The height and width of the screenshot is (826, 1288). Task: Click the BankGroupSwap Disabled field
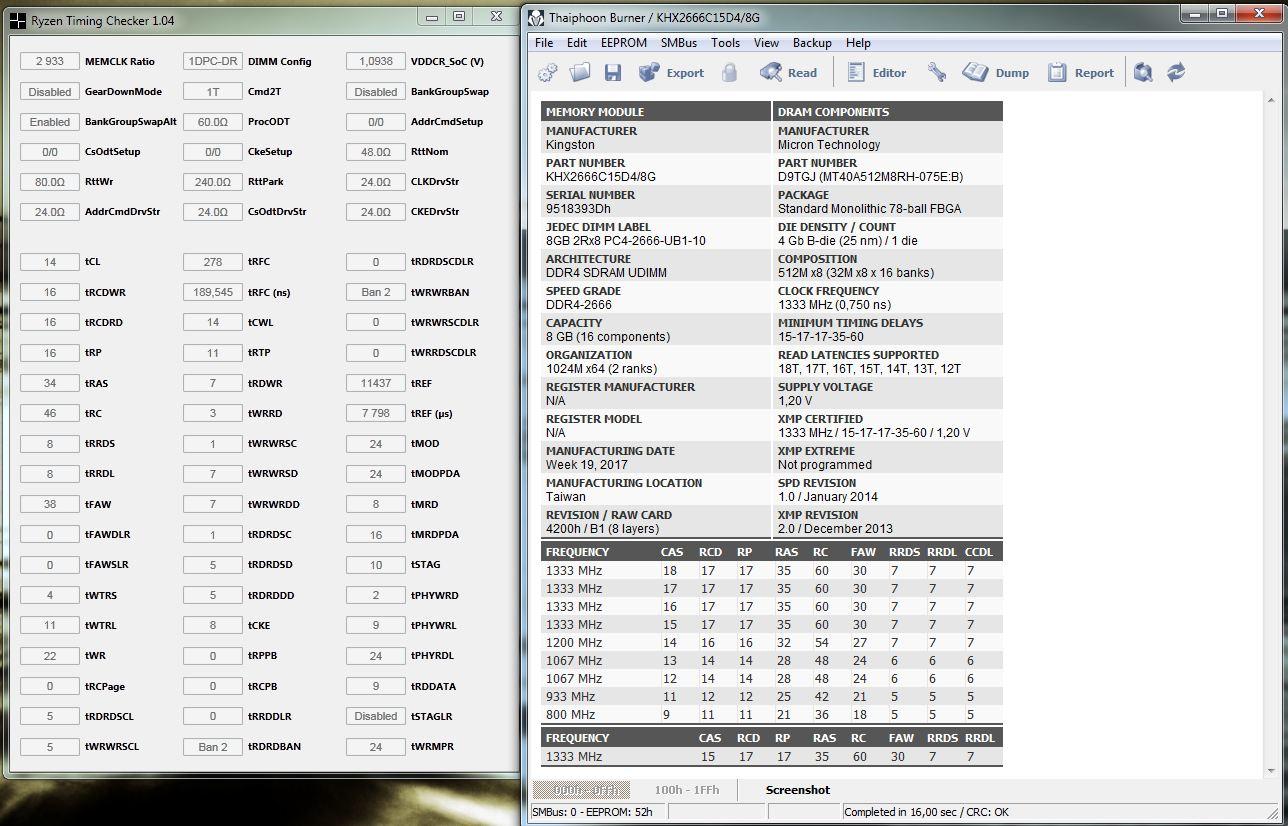point(376,91)
